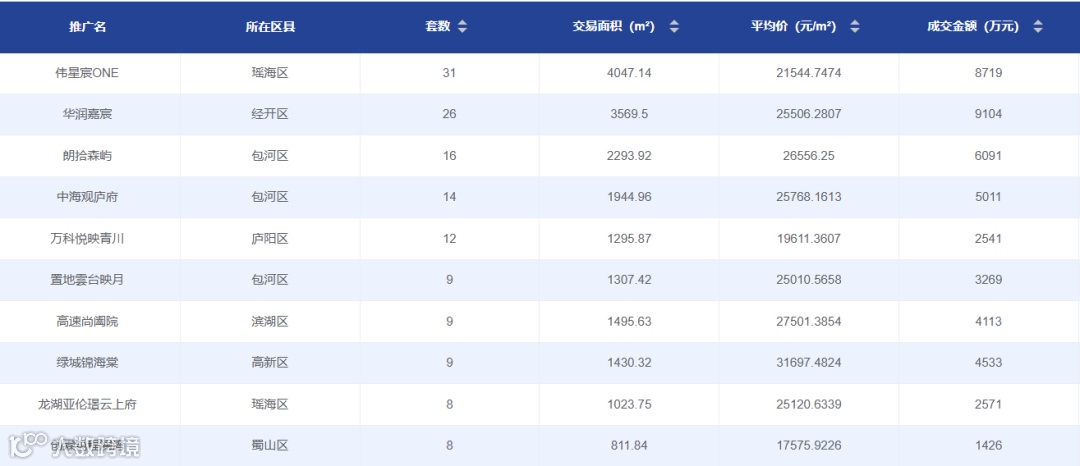
Task: Click the transaction amount 6091
Action: (x=988, y=156)
